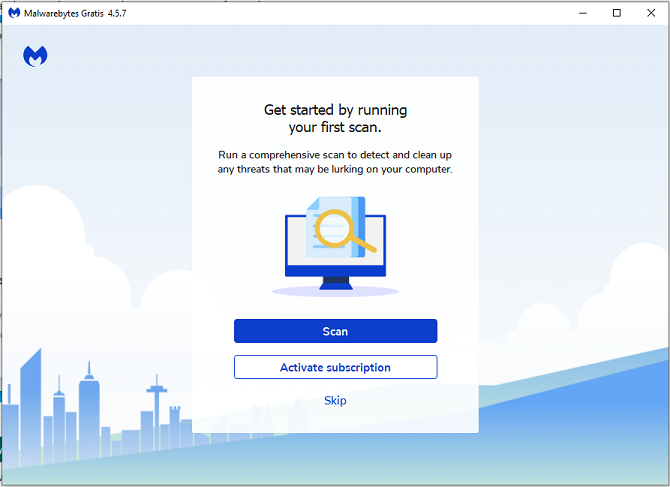This screenshot has height=487, width=670.
Task: Click the monitor stand in the illustration
Action: coord(335,283)
